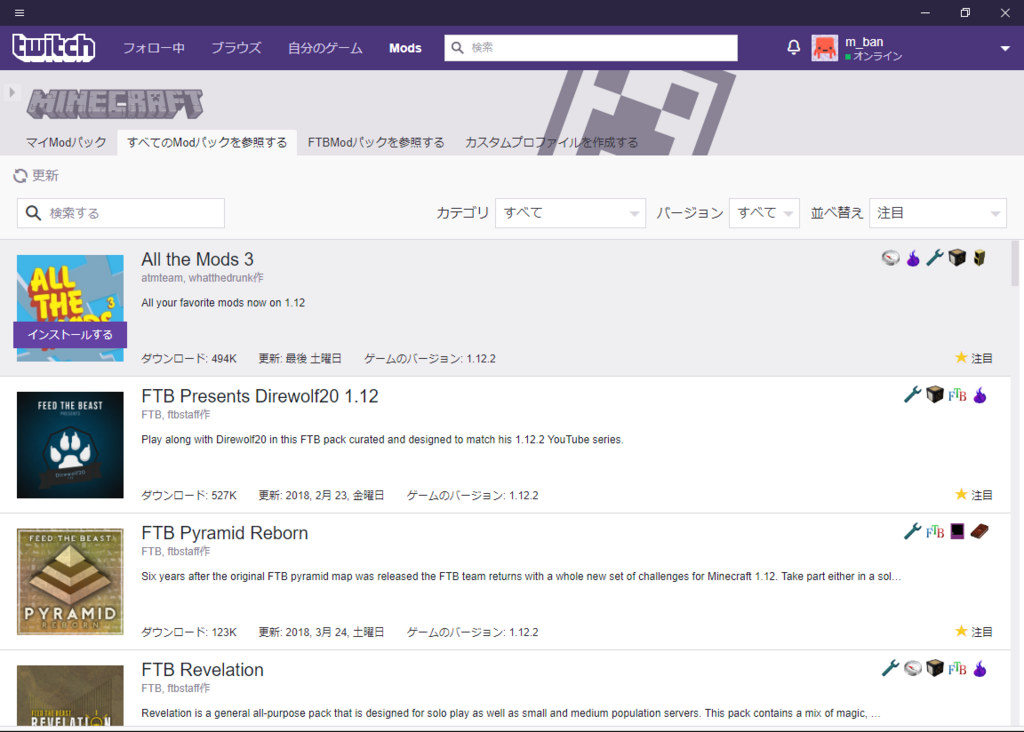Viewport: 1024px width, 732px height.
Task: Click star 注目 on FTB Presents Direwolf20
Action: coord(974,494)
